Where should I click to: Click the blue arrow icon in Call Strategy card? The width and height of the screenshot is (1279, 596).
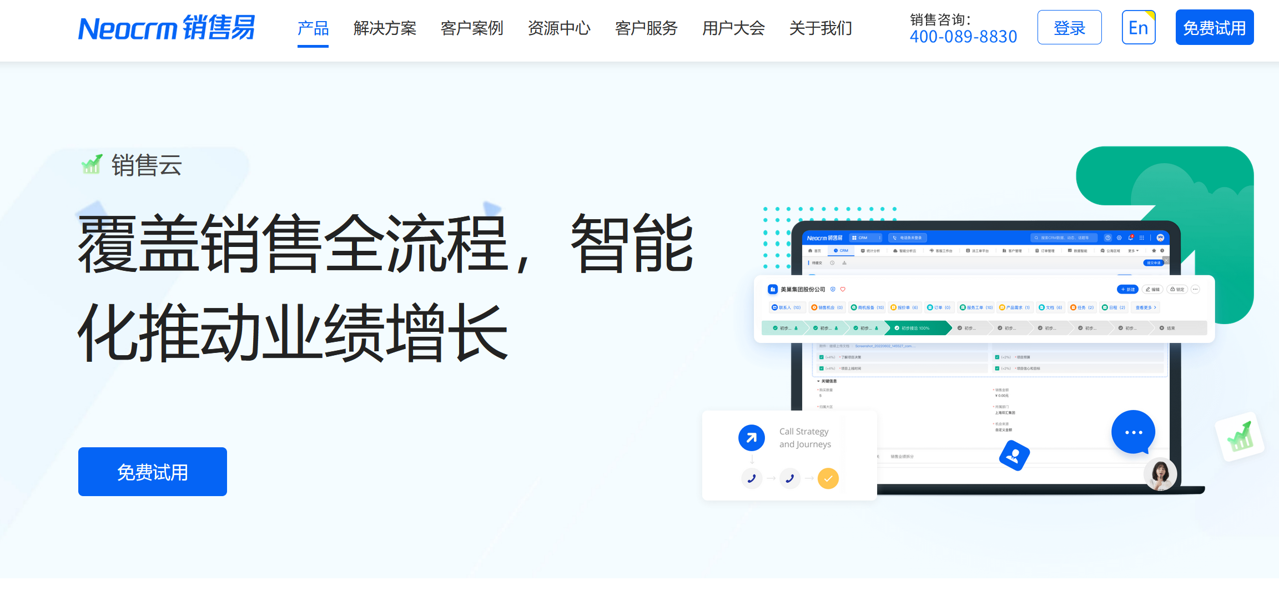751,437
